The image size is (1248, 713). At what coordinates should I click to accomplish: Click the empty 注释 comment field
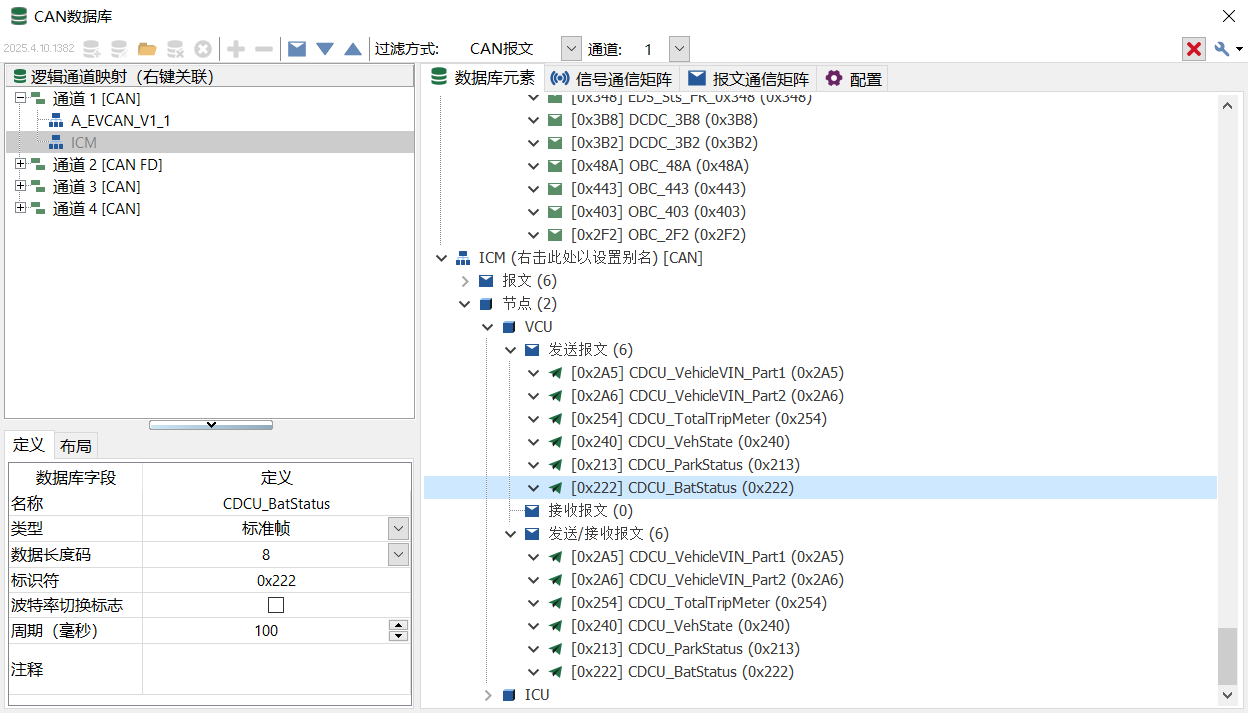[x=277, y=669]
